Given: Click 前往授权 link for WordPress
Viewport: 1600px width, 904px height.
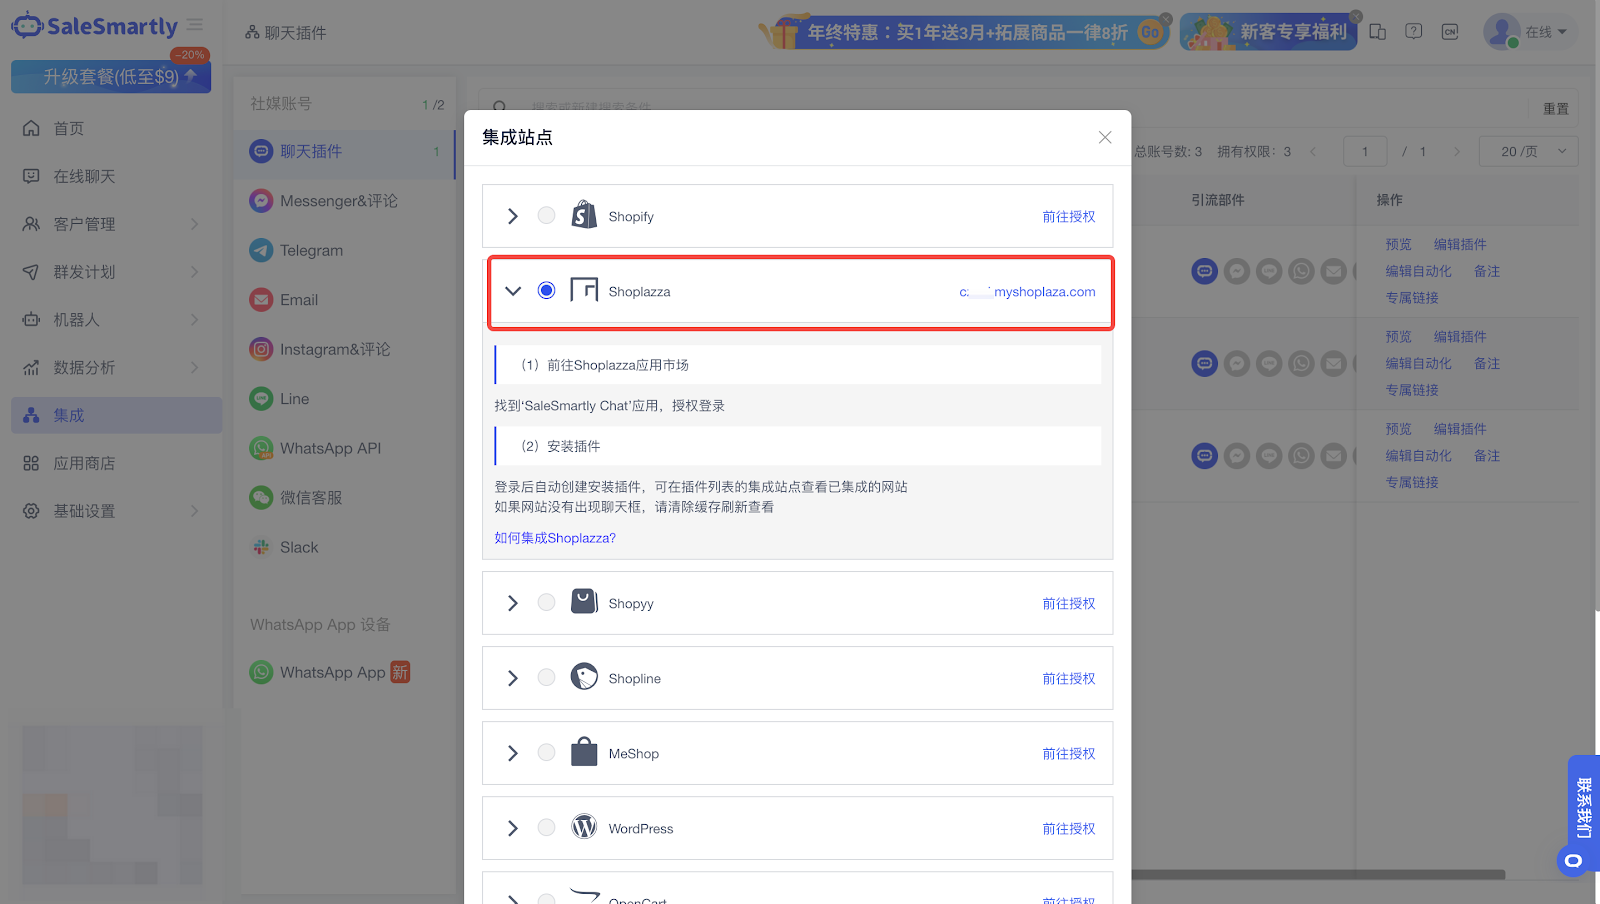Looking at the screenshot, I should pos(1068,828).
